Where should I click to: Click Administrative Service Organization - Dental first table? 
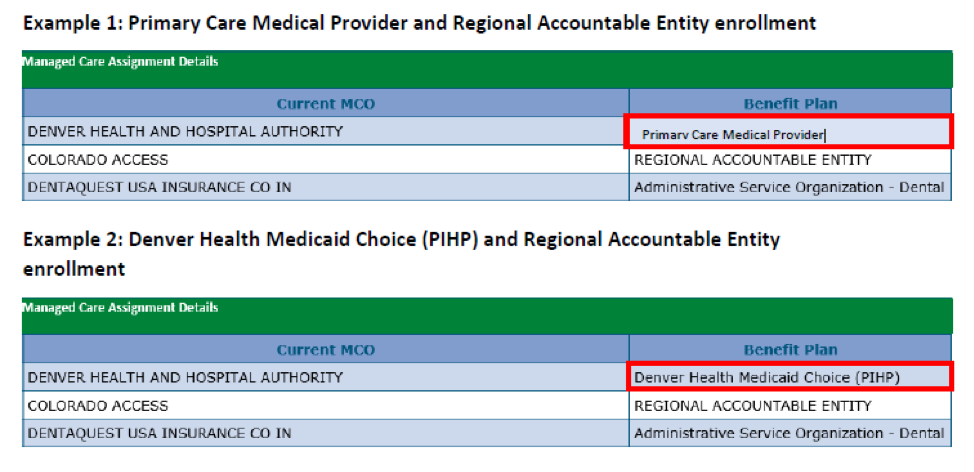pos(789,187)
